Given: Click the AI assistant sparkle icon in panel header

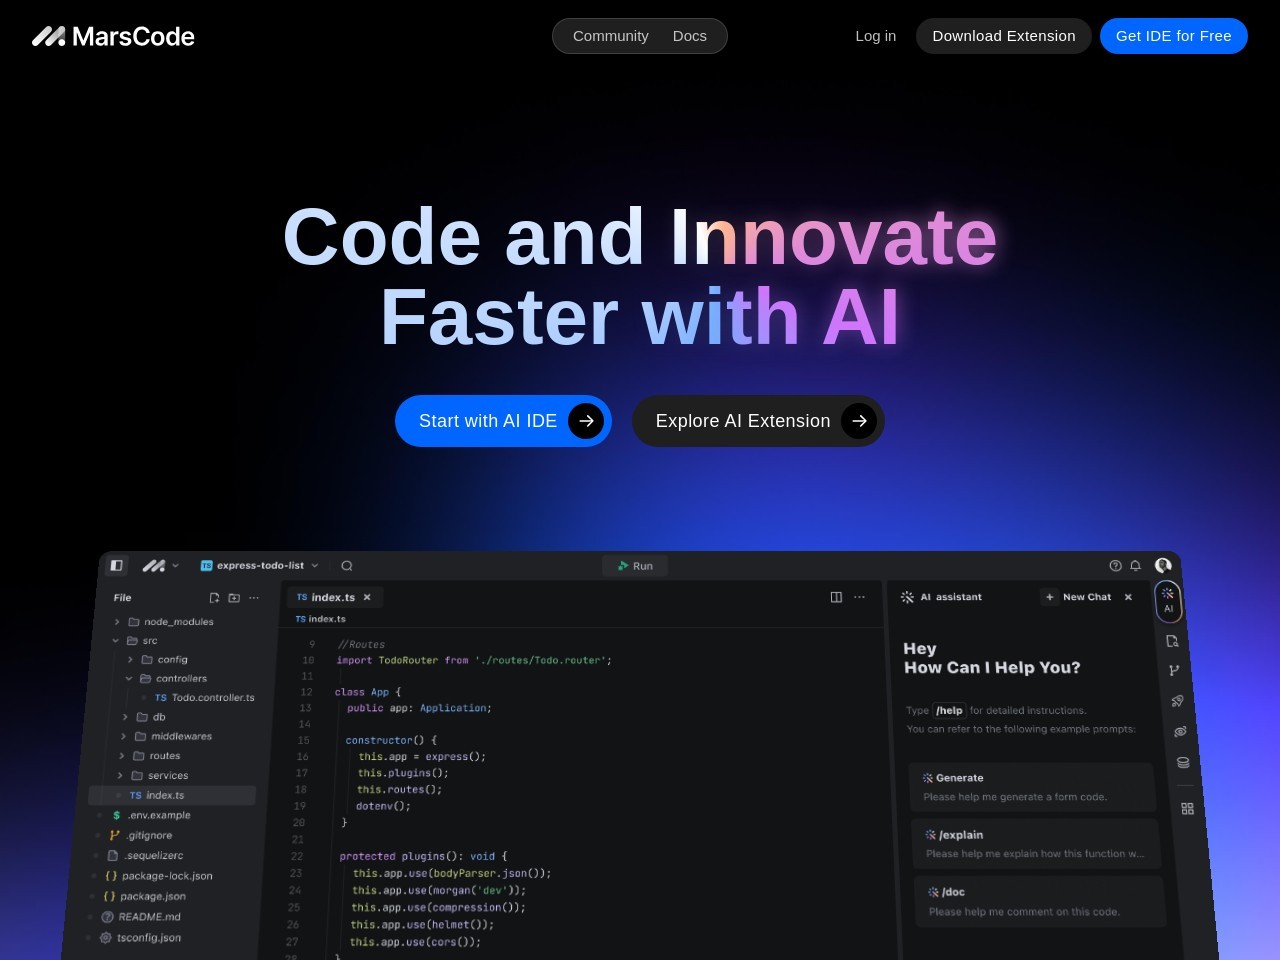Looking at the screenshot, I should (x=907, y=597).
